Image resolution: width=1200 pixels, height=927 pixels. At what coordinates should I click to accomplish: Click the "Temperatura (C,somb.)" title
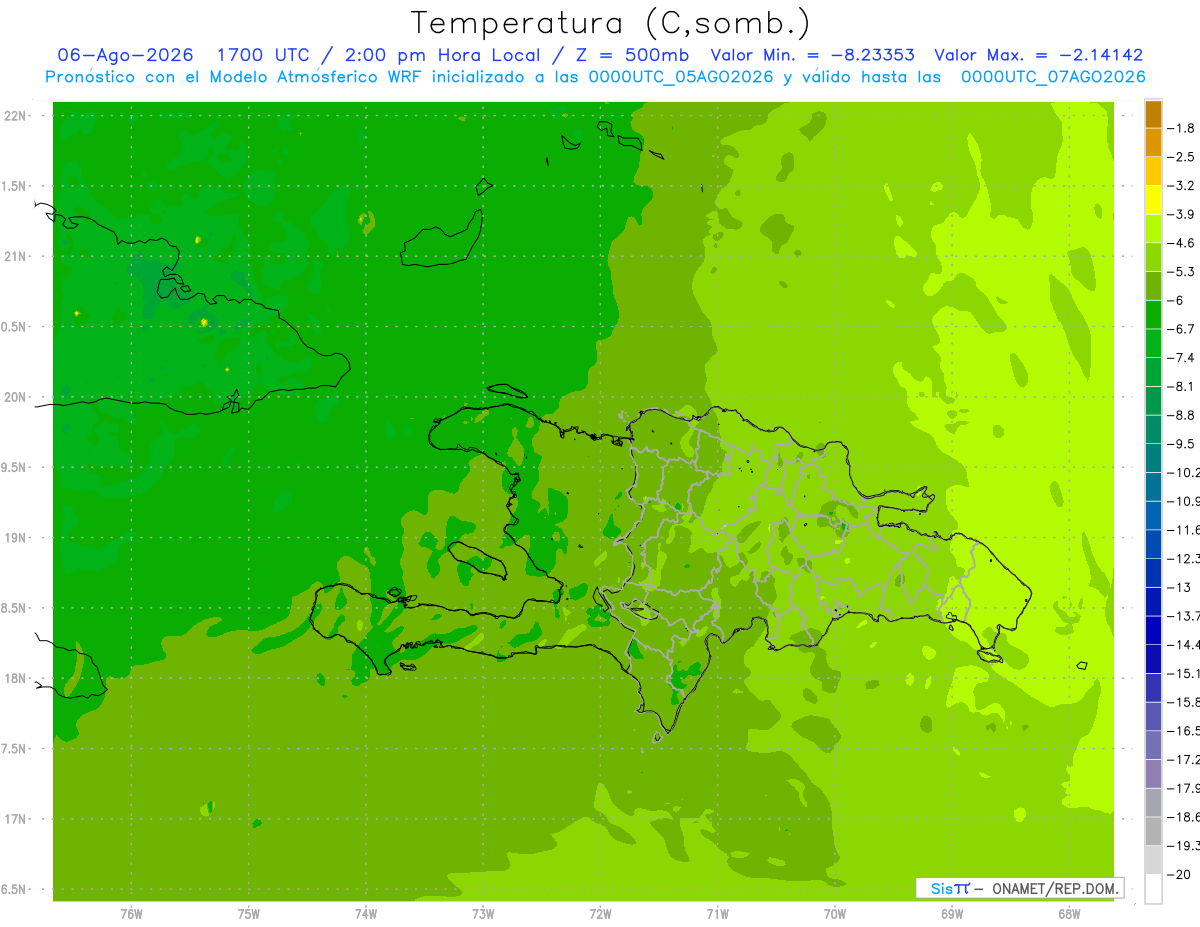(x=611, y=23)
